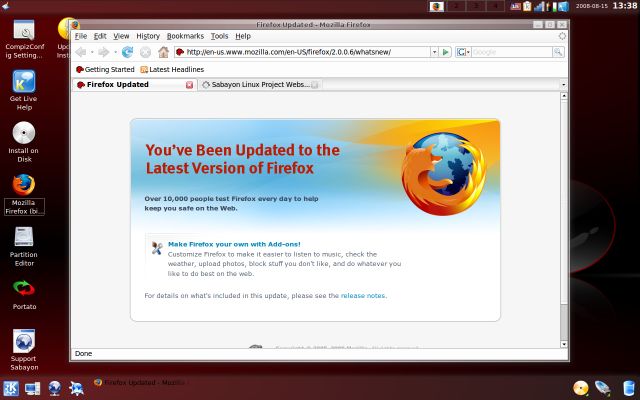Open the Help menu
Screen dimensions: 640x400
click(243, 36)
